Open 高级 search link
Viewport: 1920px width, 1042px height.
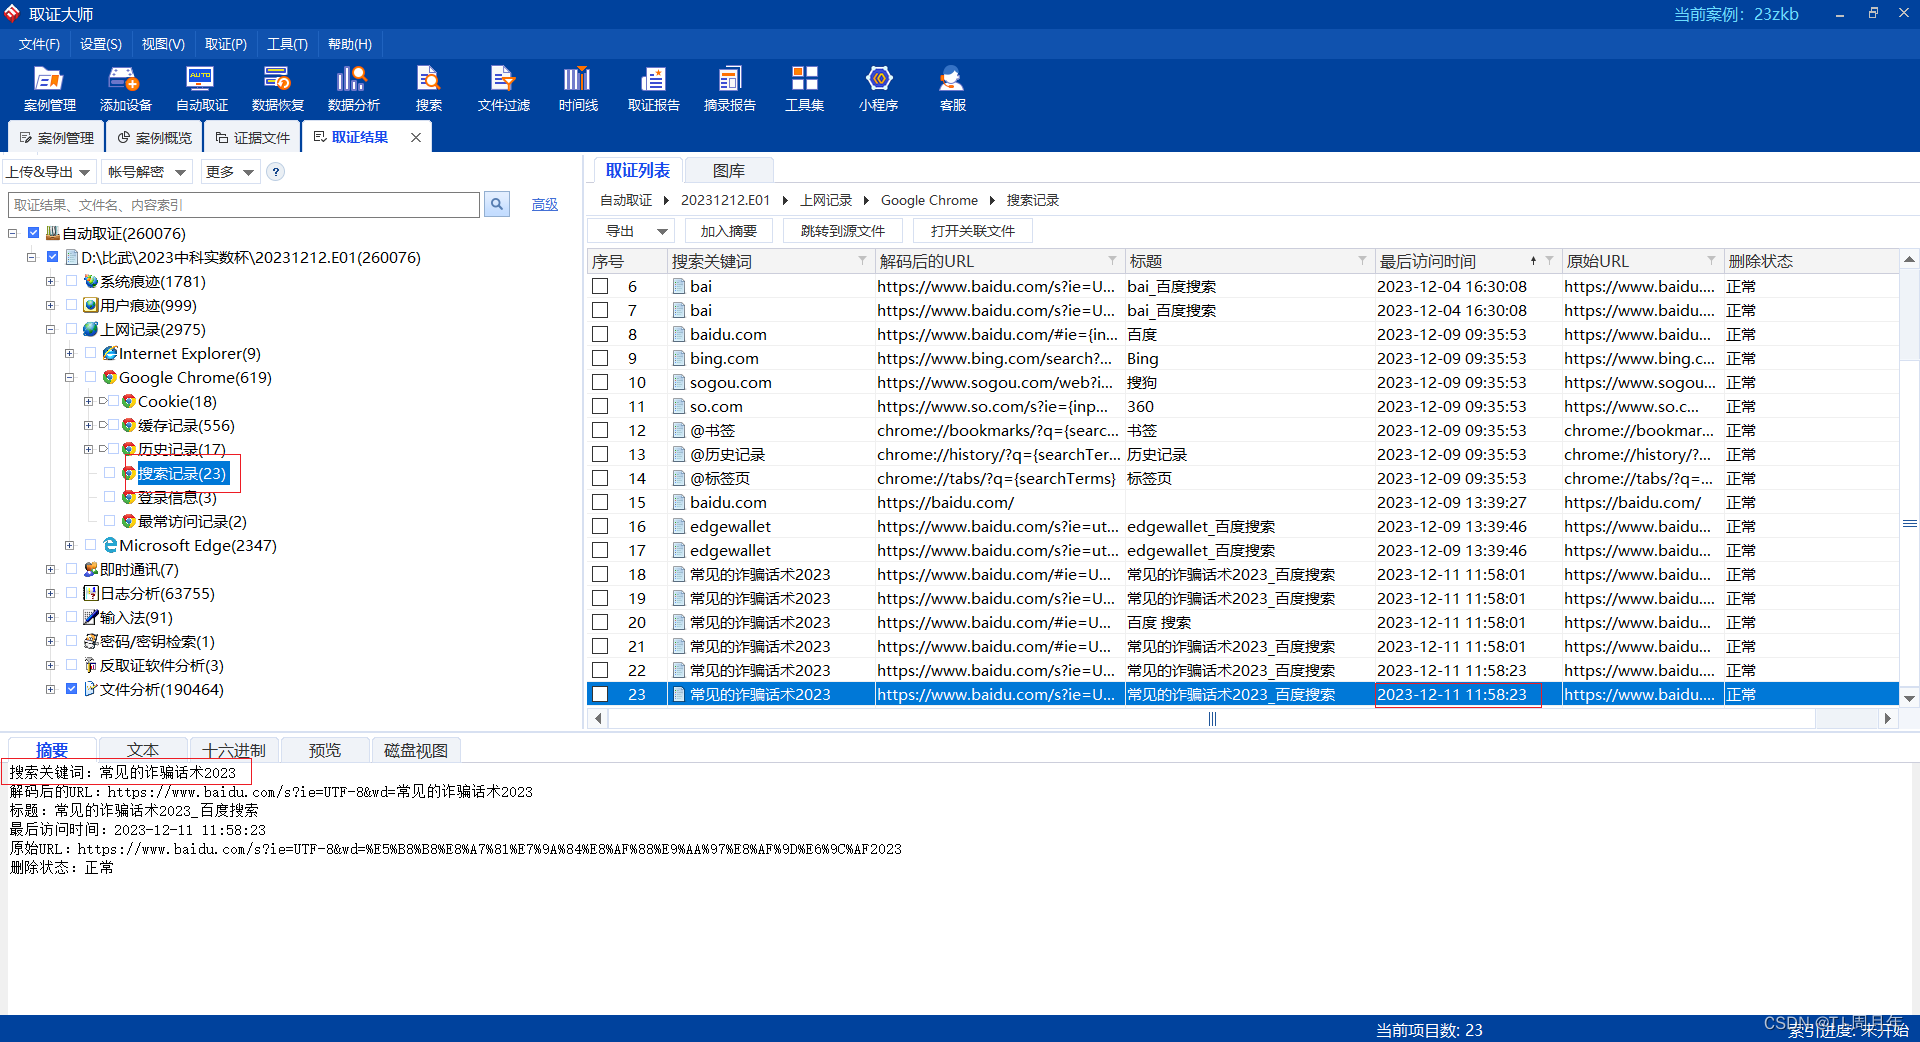point(545,204)
